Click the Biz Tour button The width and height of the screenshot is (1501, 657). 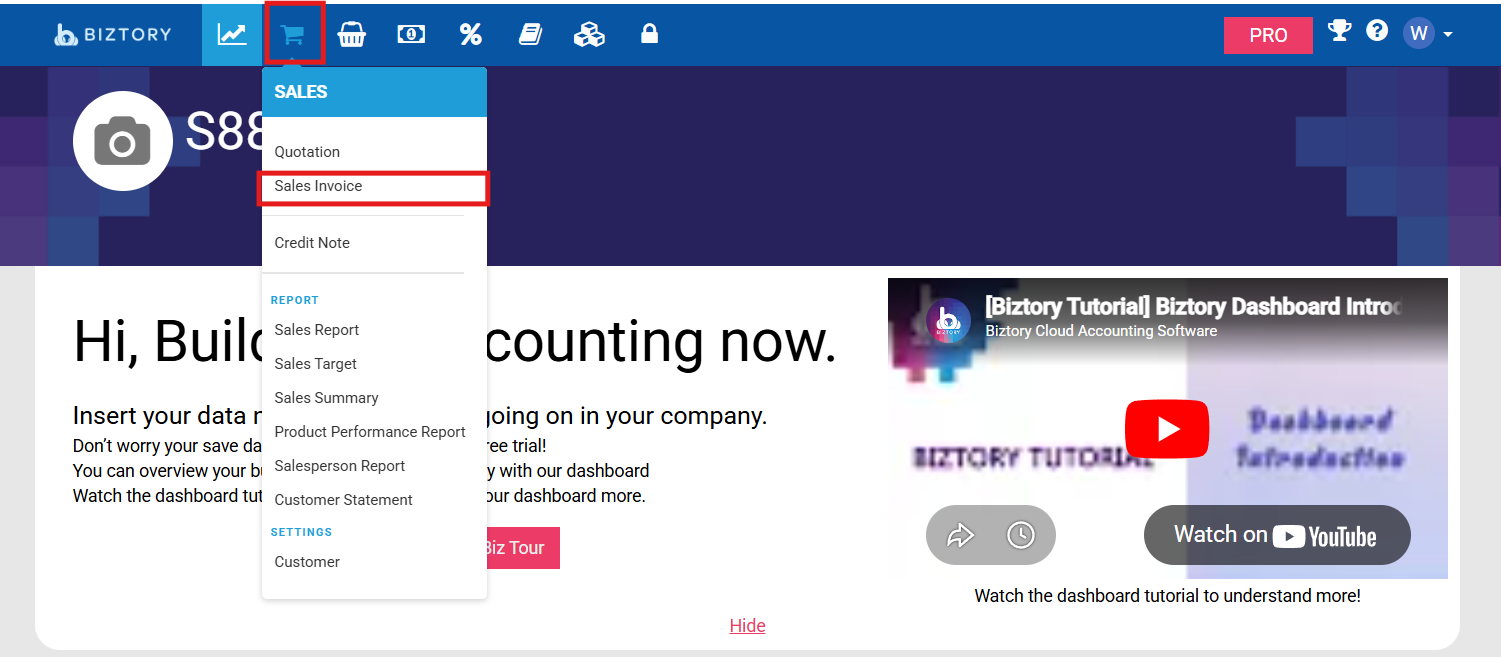click(x=521, y=548)
